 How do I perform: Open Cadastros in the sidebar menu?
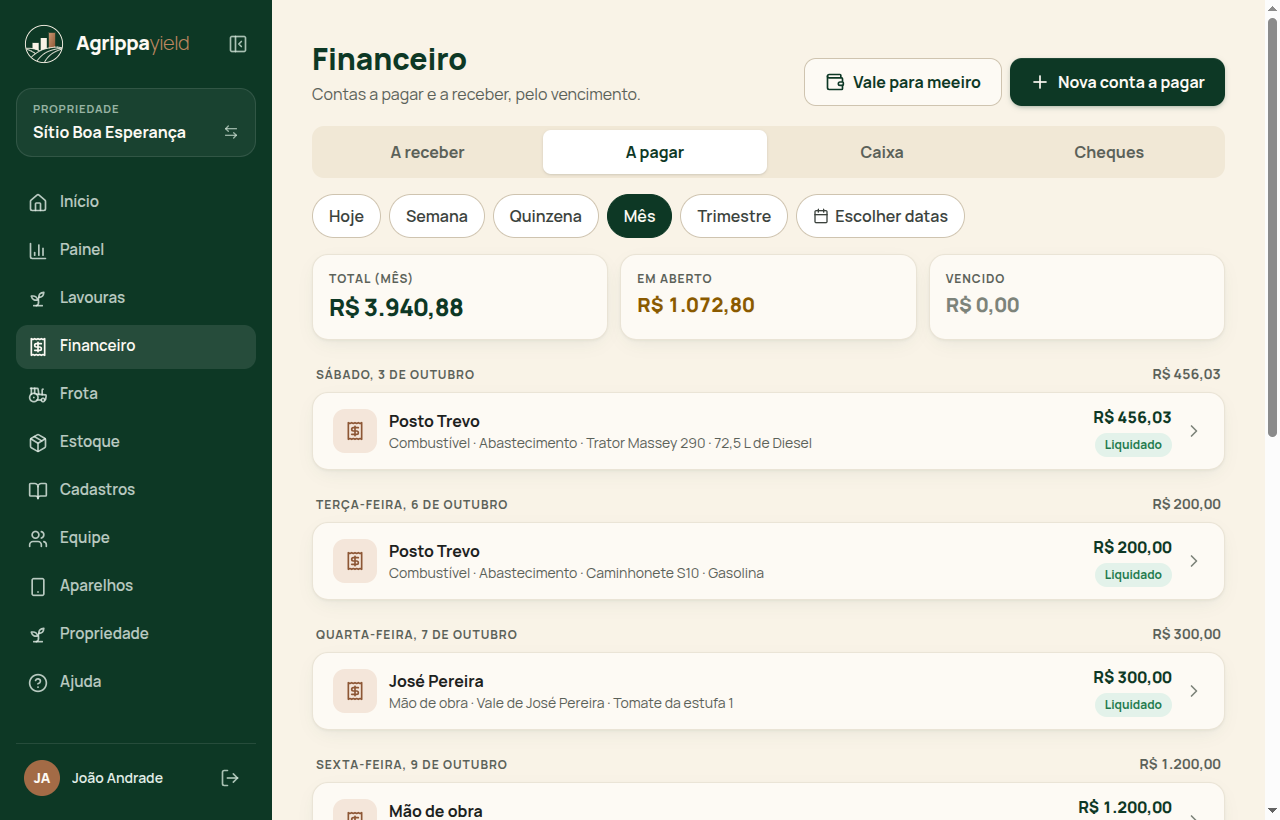coord(136,490)
